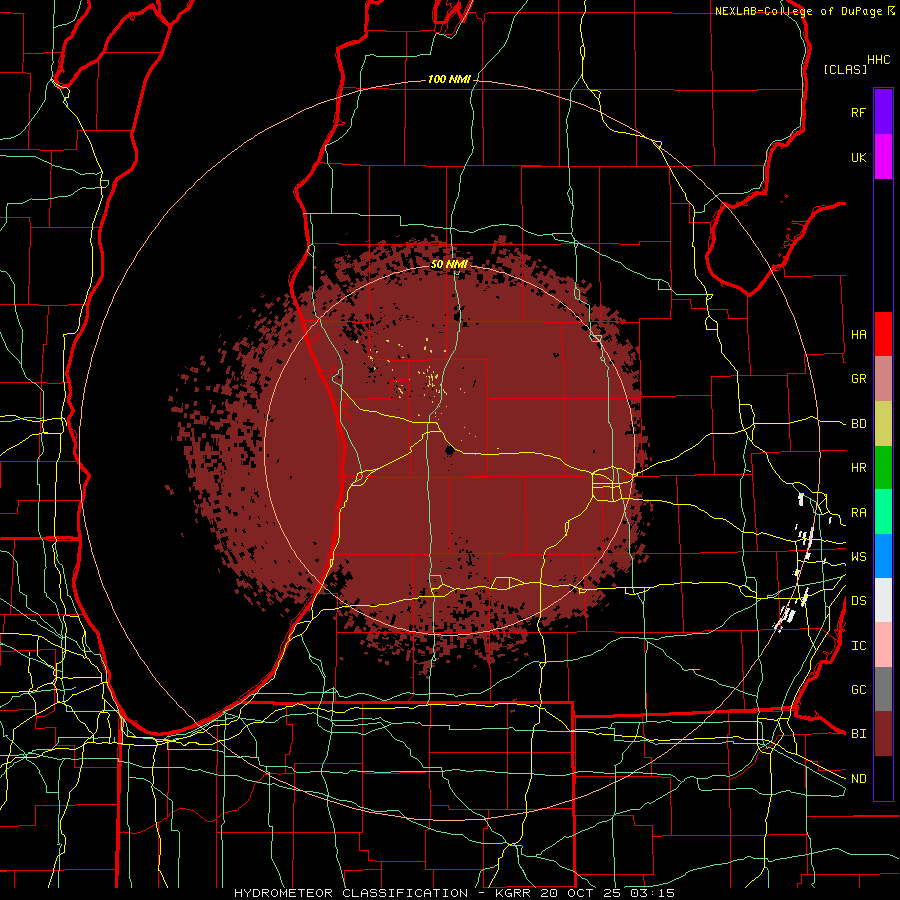Select the olive-yellow BD legend swatch
This screenshot has height=900, width=900.
tap(883, 423)
